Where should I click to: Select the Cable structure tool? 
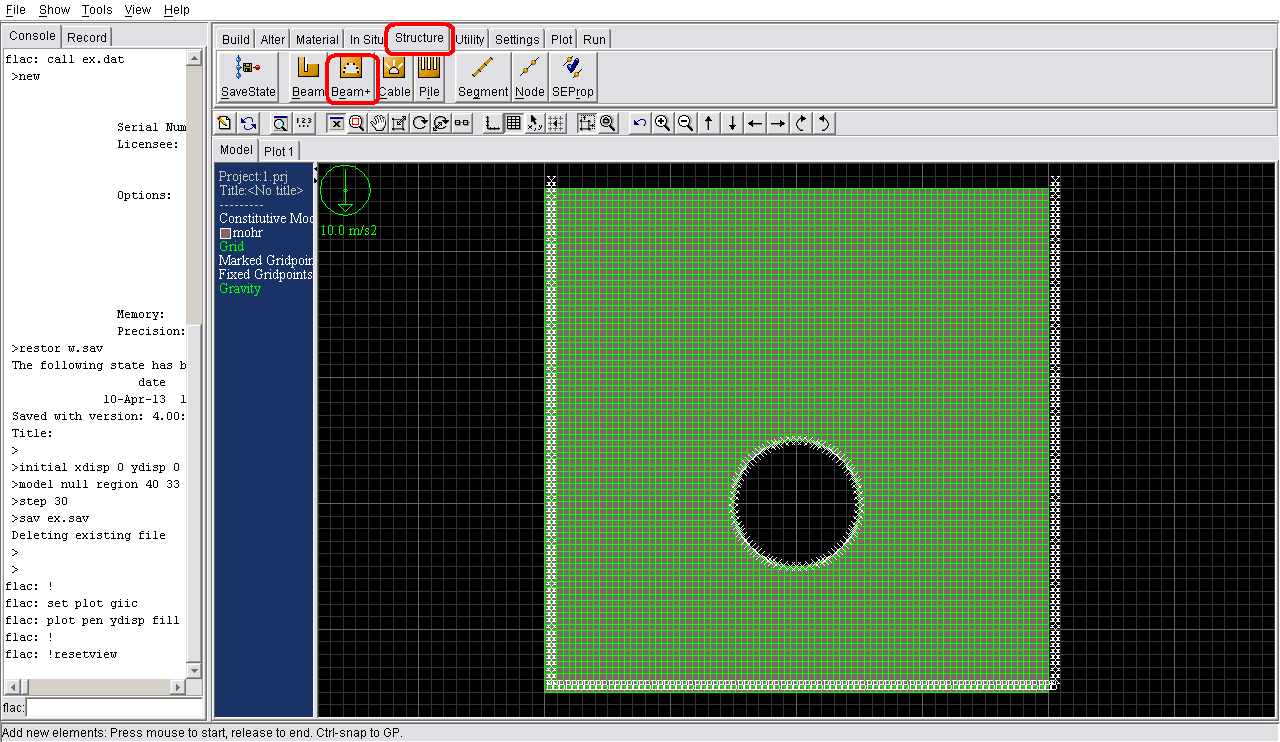tap(394, 77)
